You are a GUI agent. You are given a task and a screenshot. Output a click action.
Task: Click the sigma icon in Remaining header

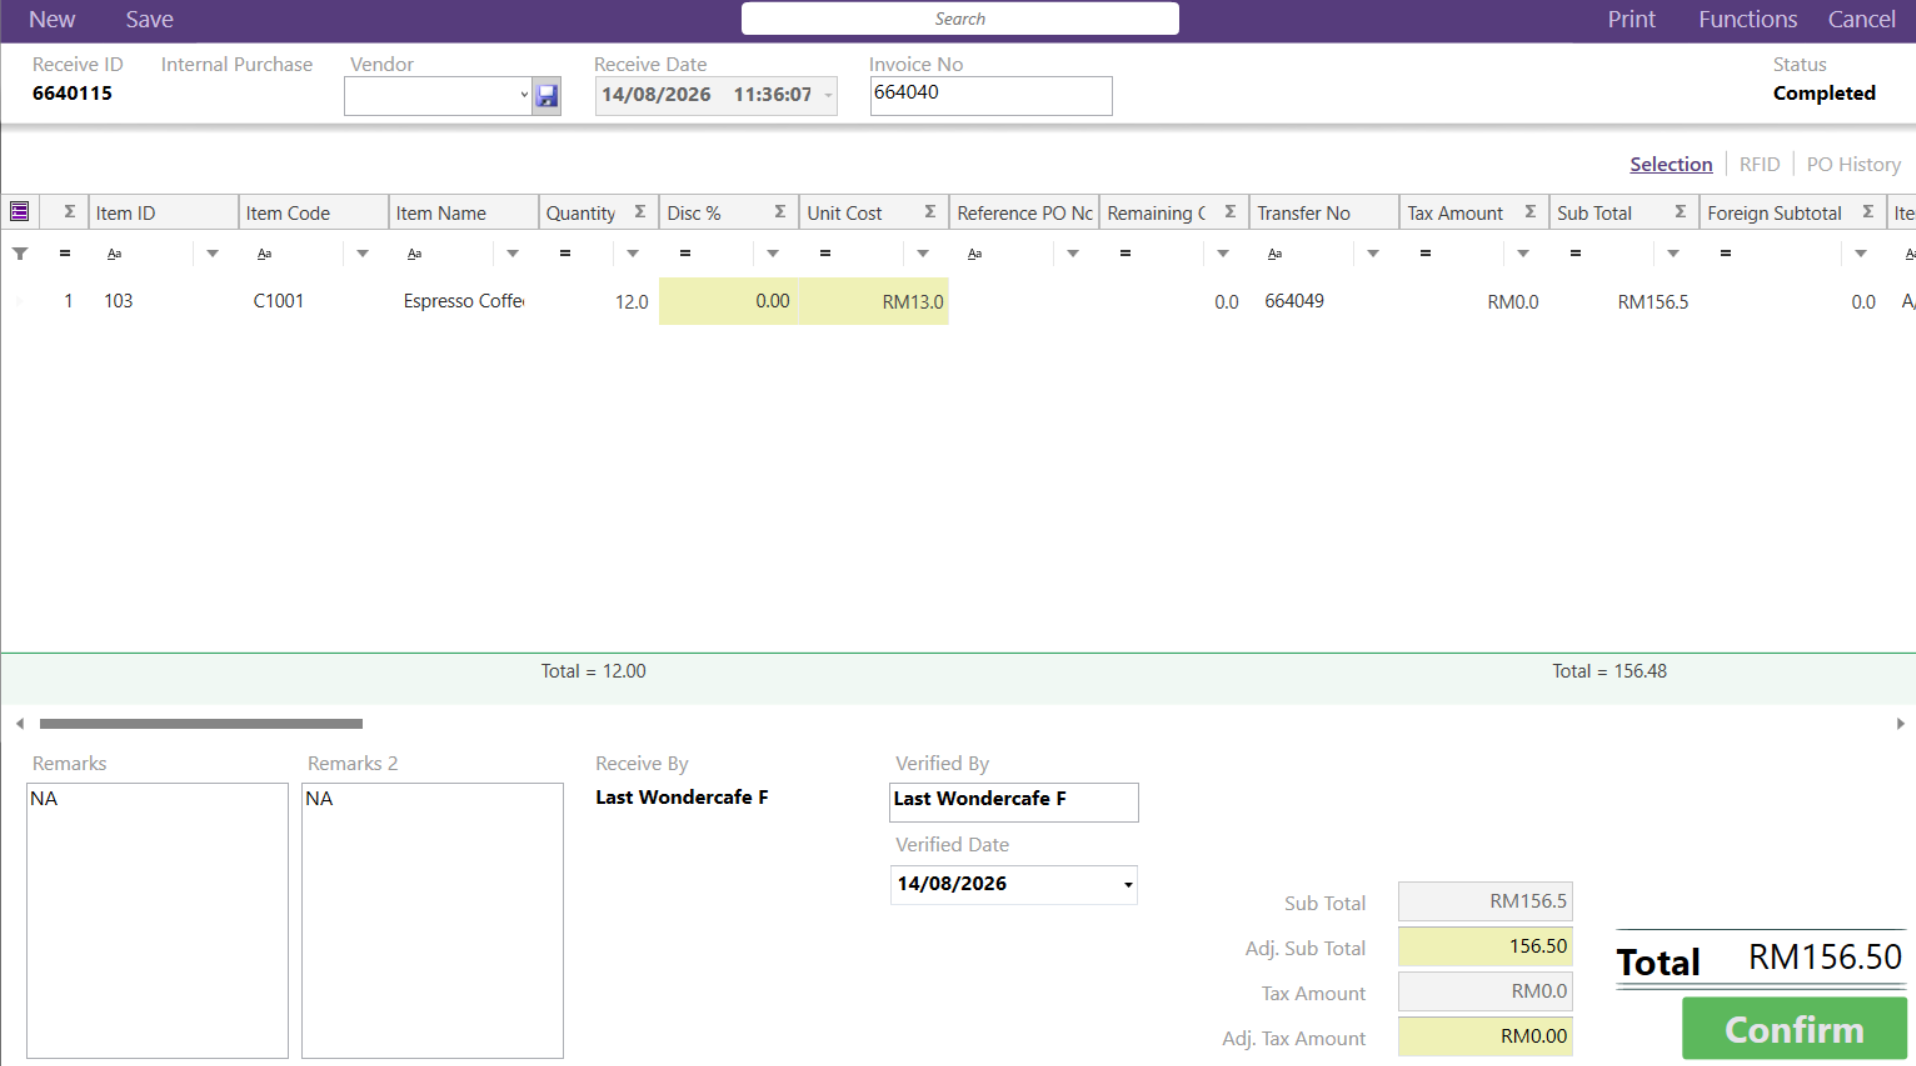pos(1230,212)
